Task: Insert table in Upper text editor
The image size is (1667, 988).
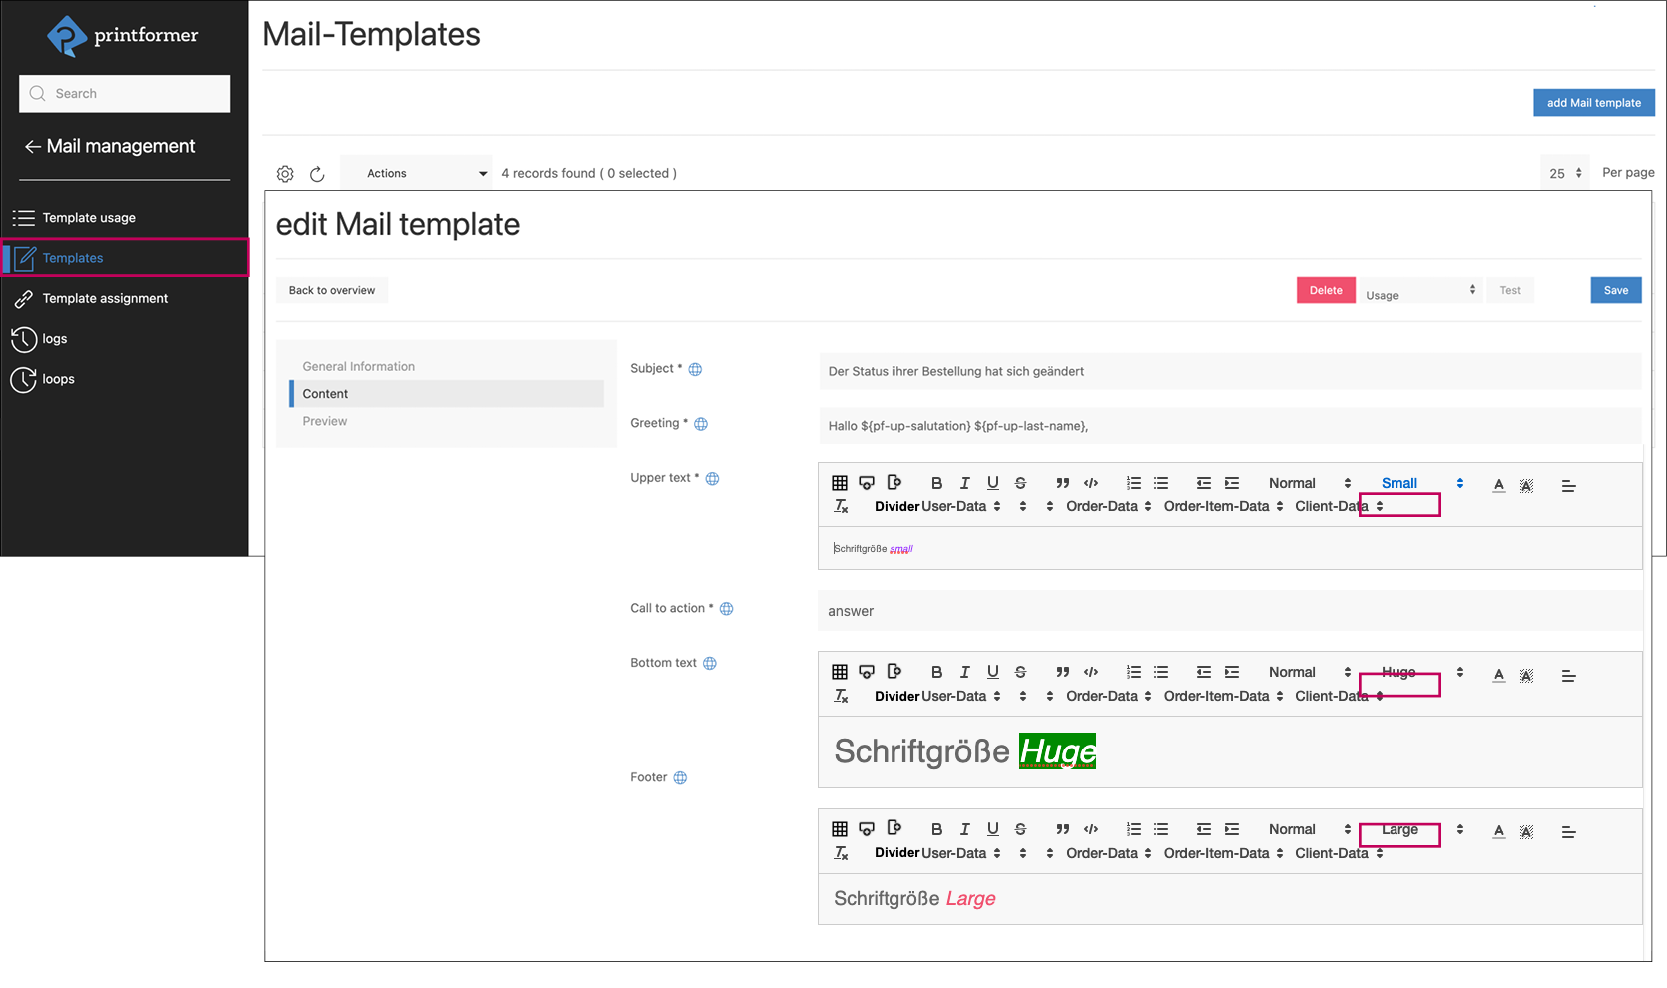Action: point(840,484)
